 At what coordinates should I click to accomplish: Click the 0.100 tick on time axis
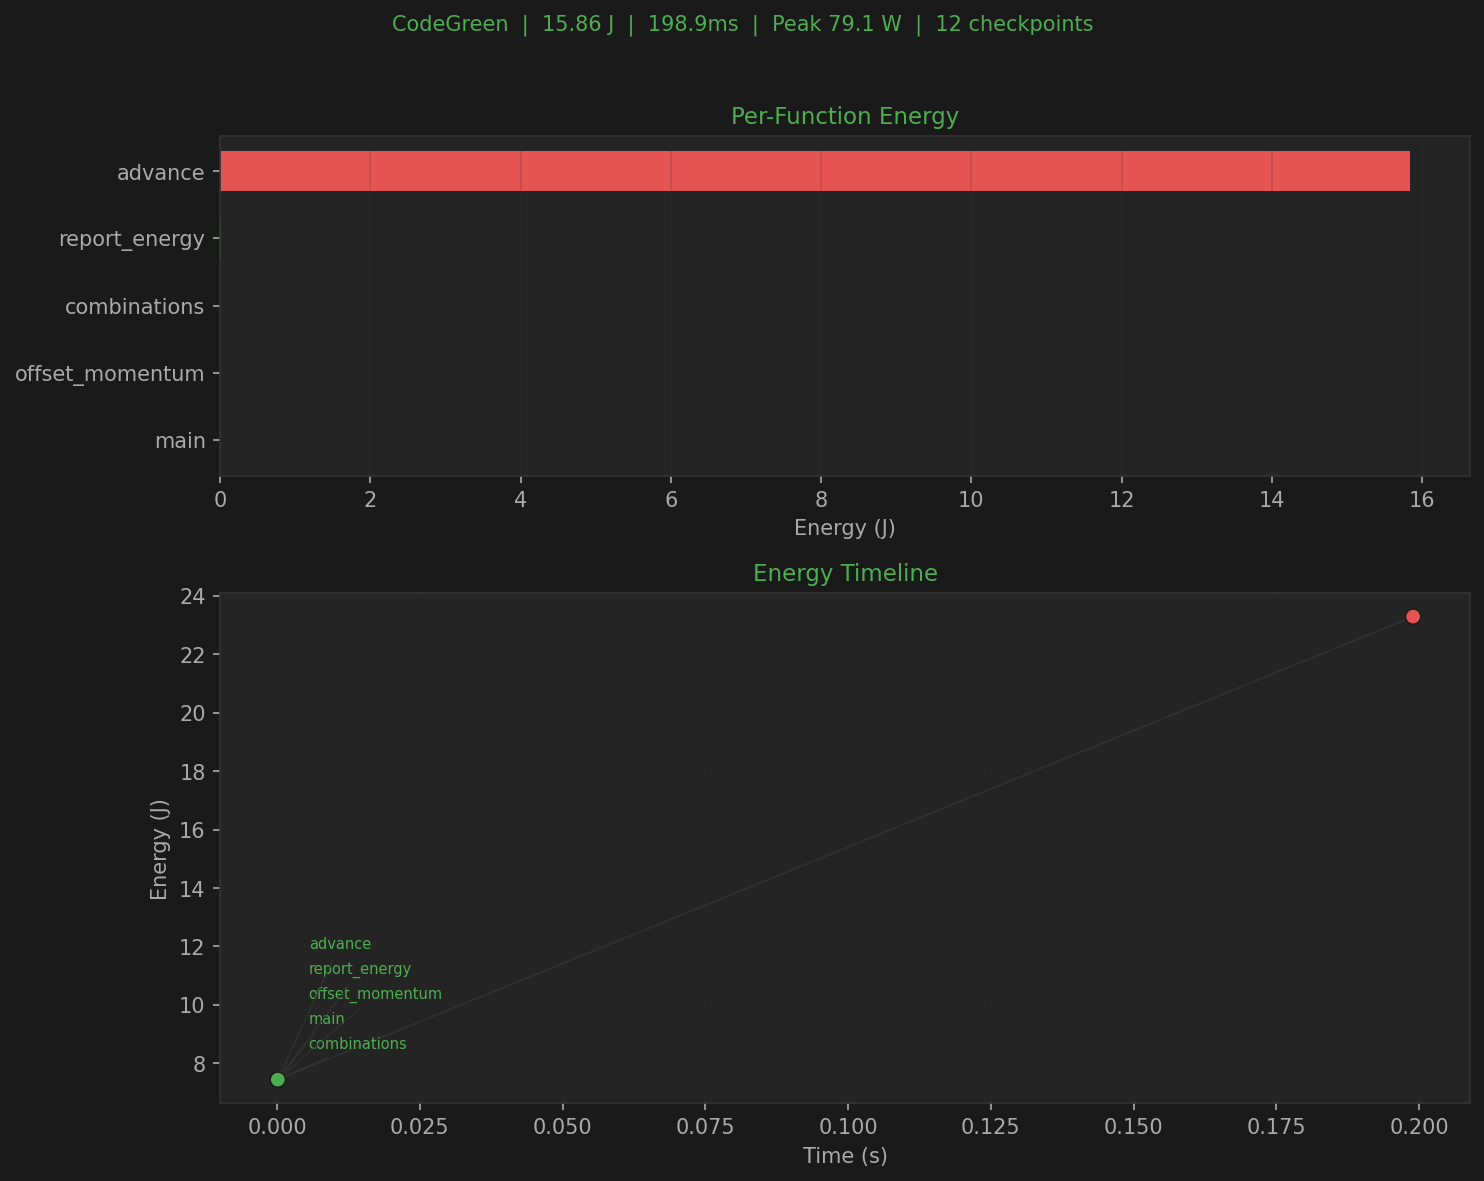click(x=848, y=1128)
